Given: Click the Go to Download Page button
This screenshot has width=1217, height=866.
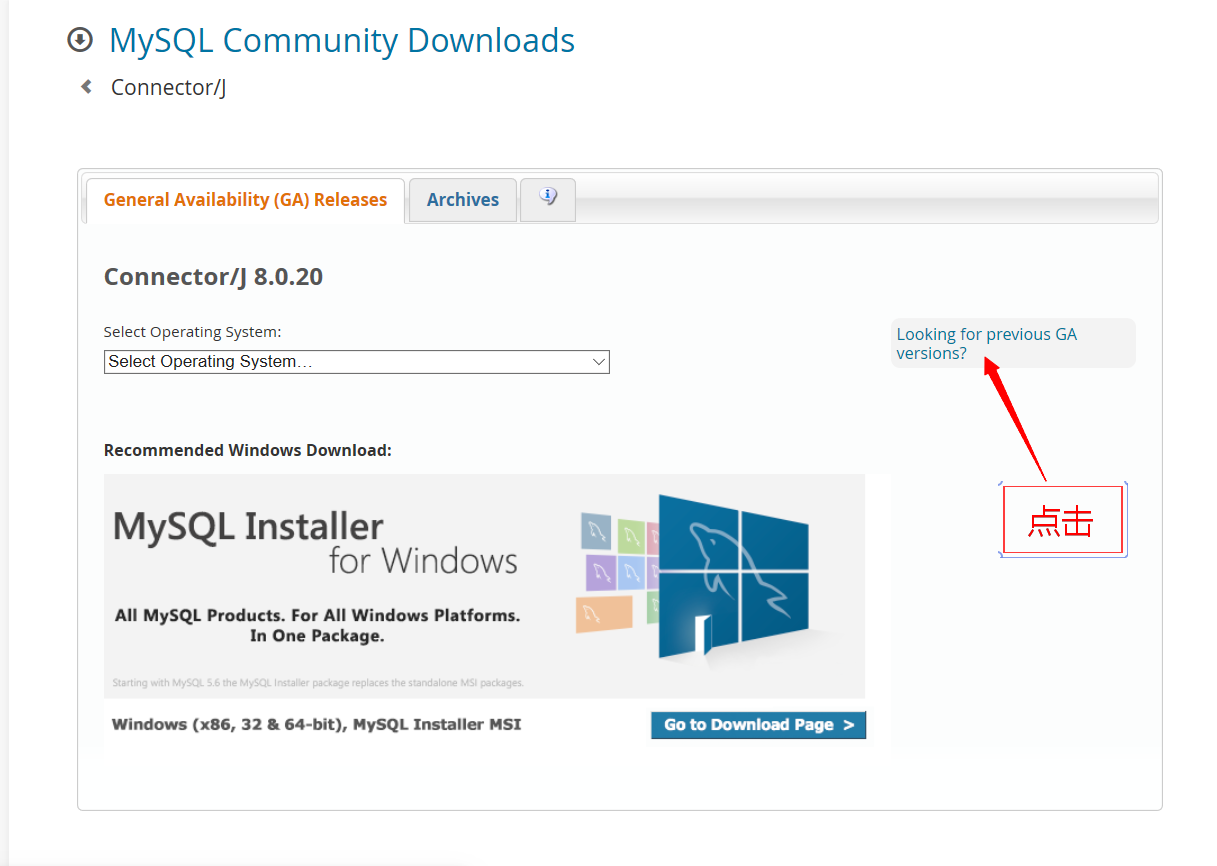Looking at the screenshot, I should (x=758, y=725).
